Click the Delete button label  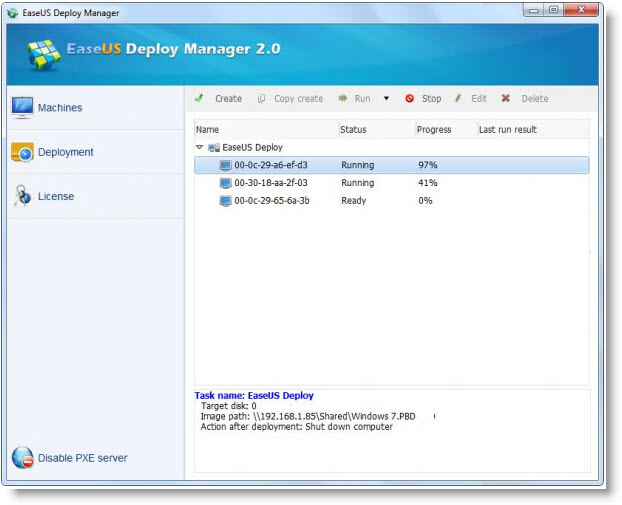(535, 98)
